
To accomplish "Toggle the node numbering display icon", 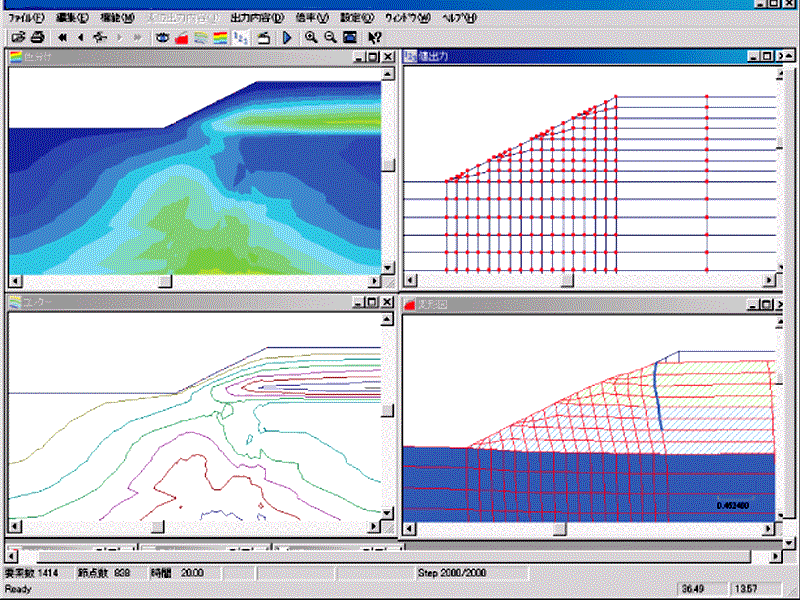I will 241,37.
